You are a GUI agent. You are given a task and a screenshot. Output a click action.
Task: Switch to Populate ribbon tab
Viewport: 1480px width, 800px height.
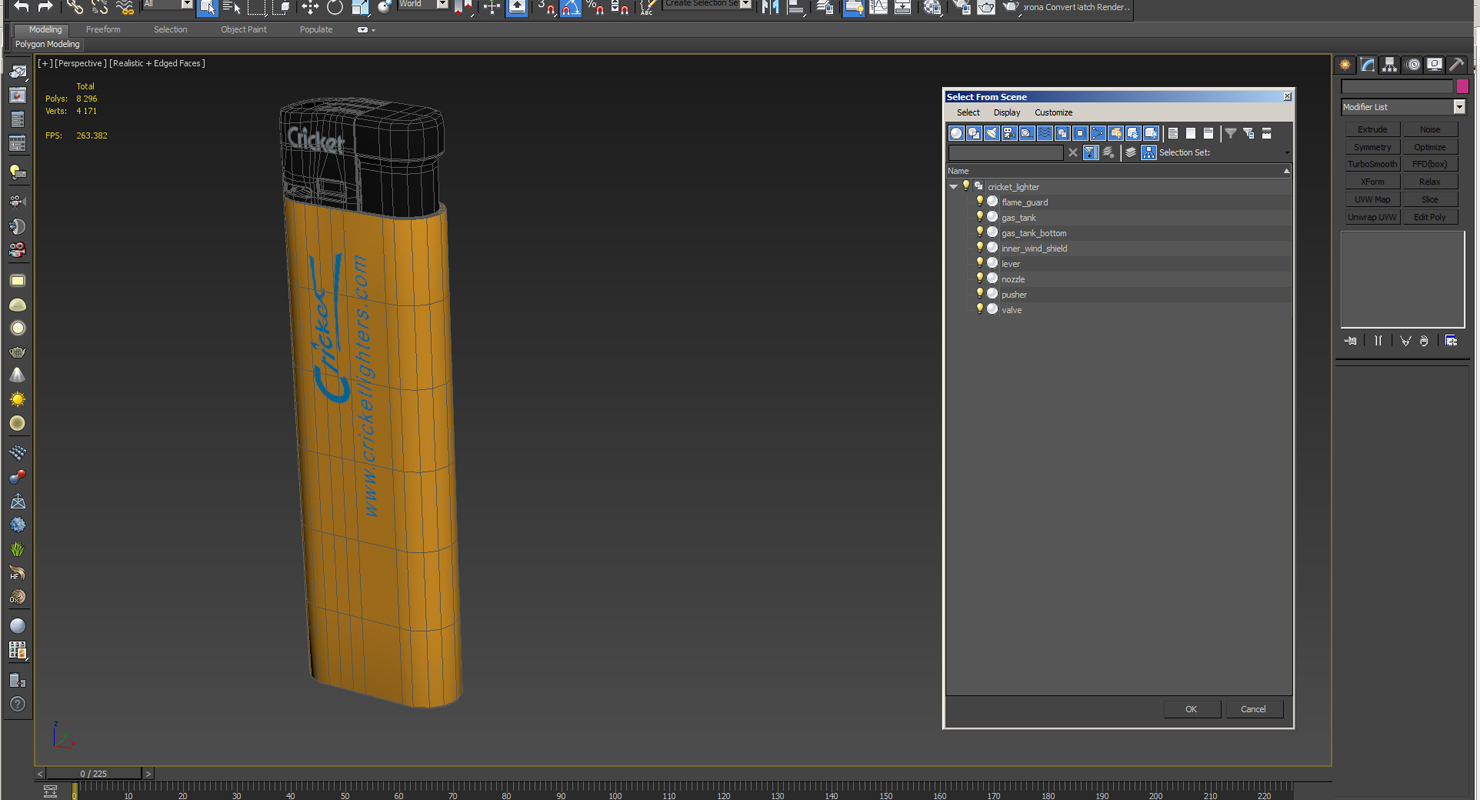pyautogui.click(x=316, y=30)
